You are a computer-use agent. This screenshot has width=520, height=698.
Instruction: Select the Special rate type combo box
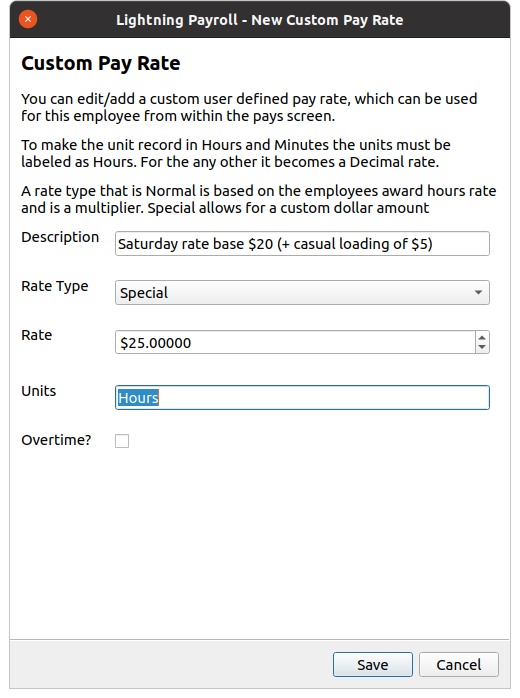(x=302, y=292)
